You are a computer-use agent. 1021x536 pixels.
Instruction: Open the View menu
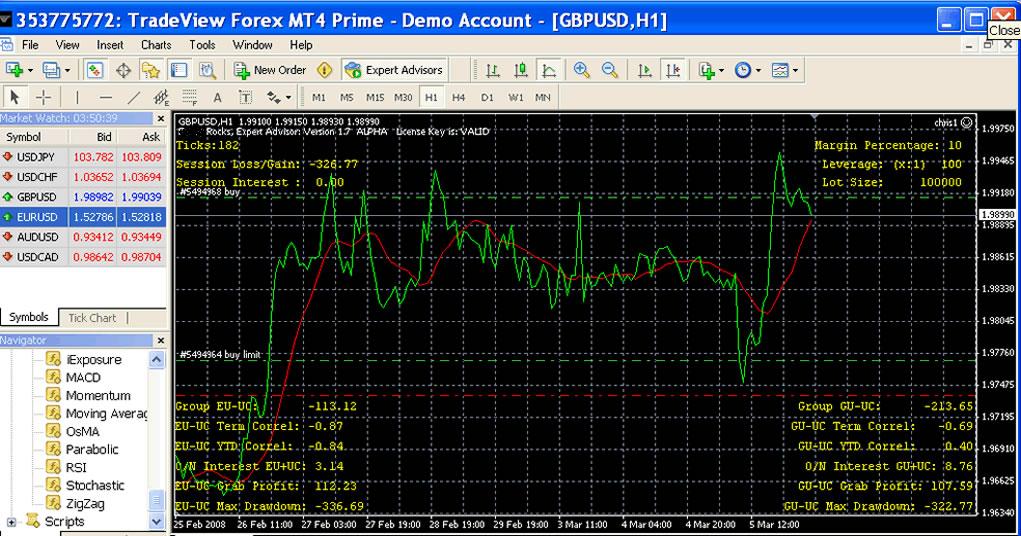67,45
